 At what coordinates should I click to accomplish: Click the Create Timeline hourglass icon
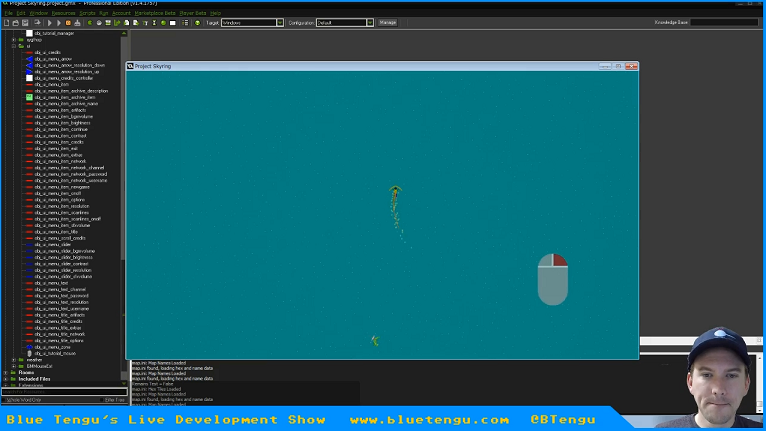click(x=154, y=23)
